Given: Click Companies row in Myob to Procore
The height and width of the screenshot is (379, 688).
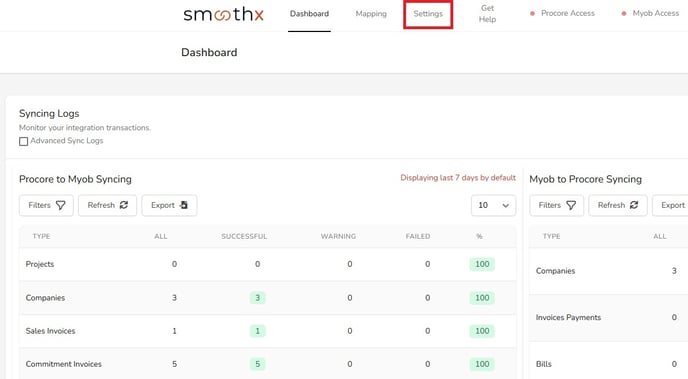Looking at the screenshot, I should coord(608,271).
